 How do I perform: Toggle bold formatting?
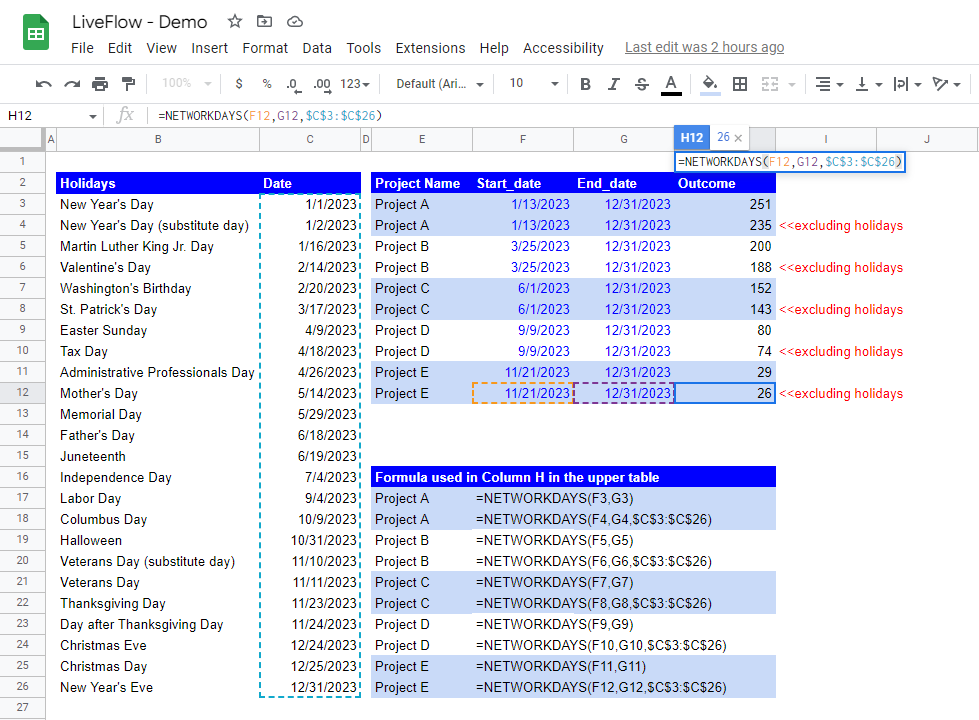pos(586,84)
